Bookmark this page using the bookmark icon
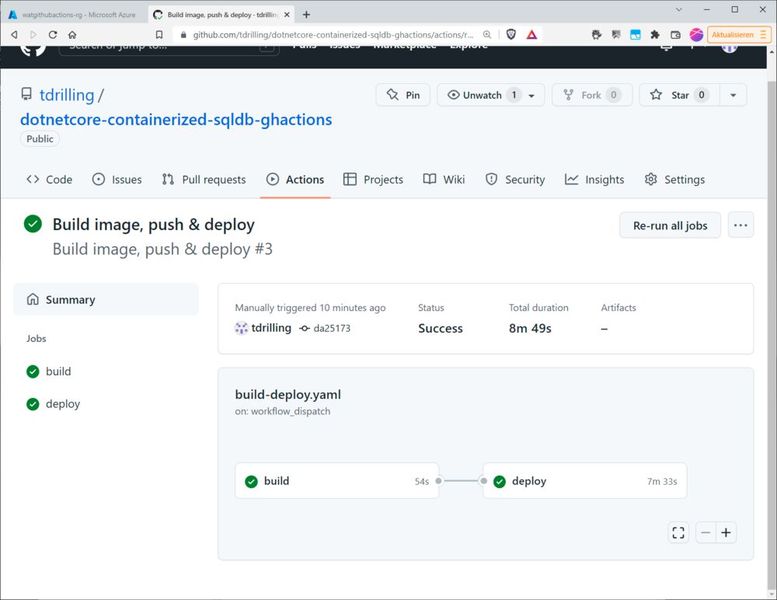The height and width of the screenshot is (600, 777). pos(159,34)
